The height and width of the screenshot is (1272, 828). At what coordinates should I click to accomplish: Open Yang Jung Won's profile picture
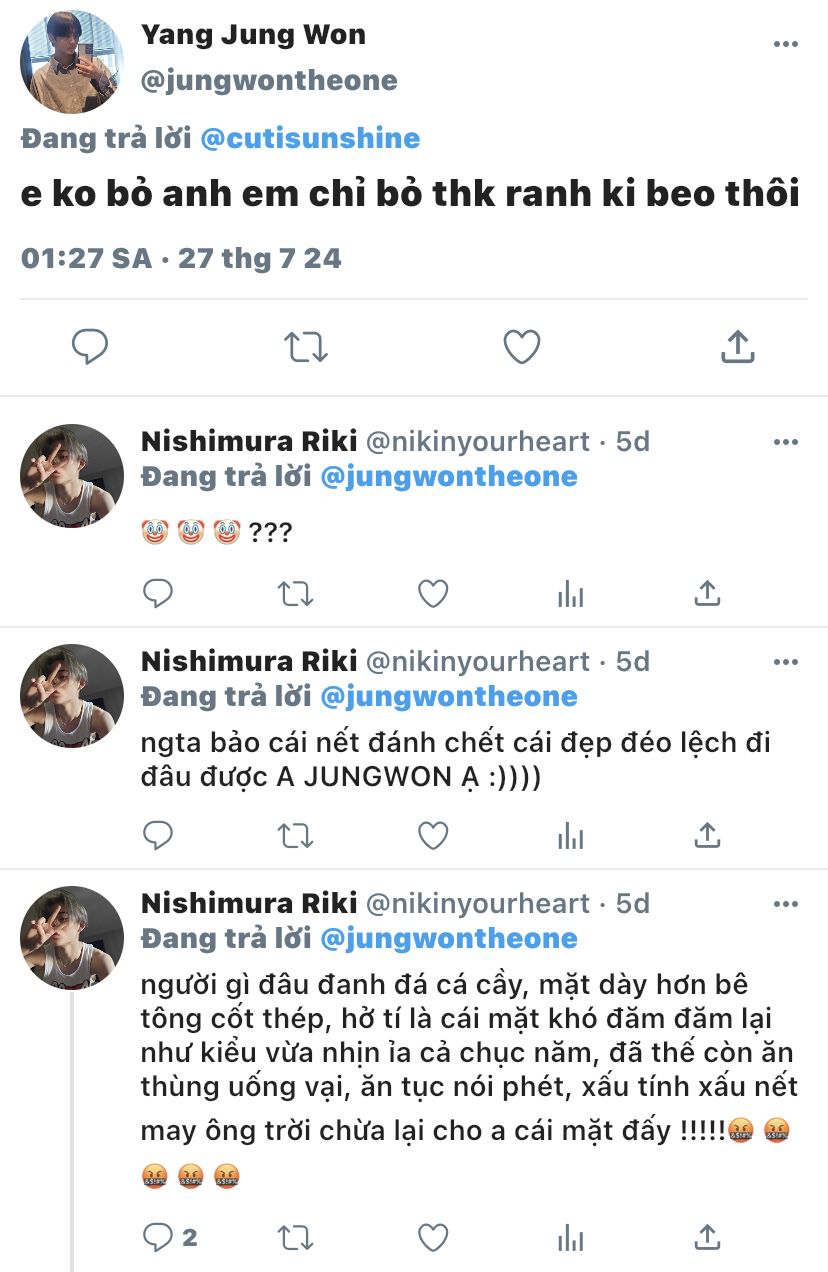tap(71, 62)
